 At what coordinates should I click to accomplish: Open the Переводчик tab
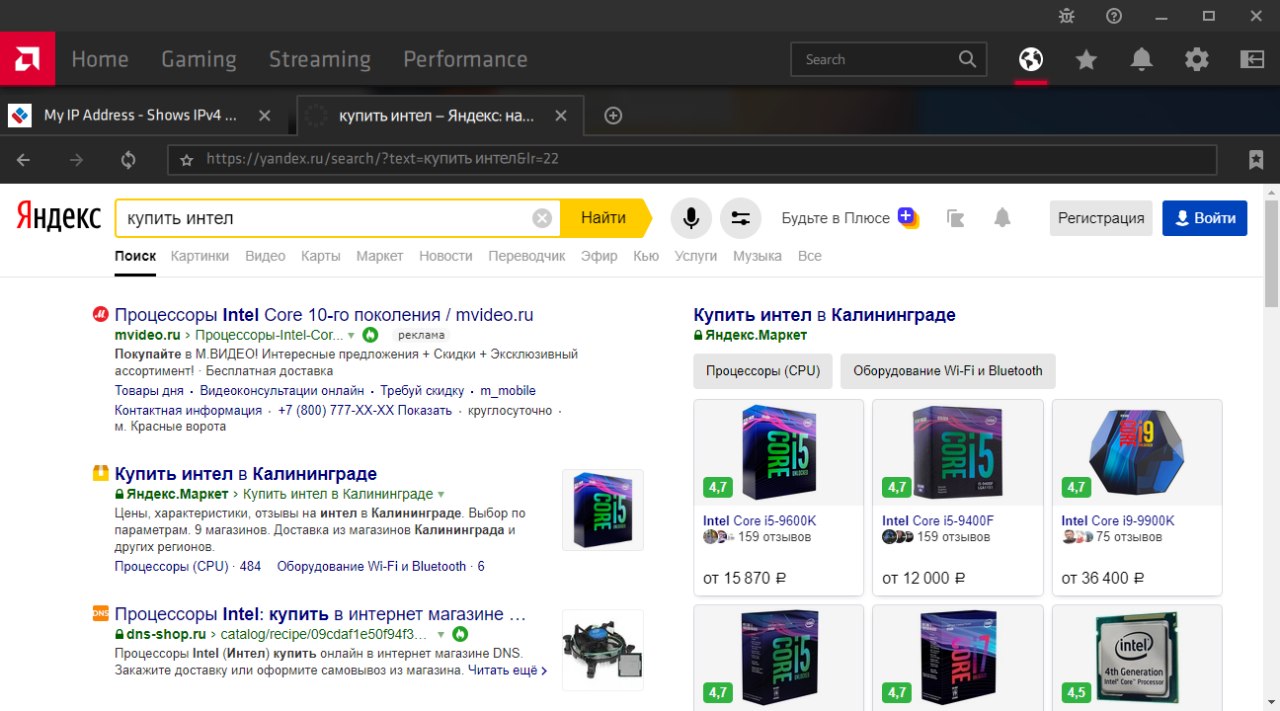pyautogui.click(x=527, y=256)
